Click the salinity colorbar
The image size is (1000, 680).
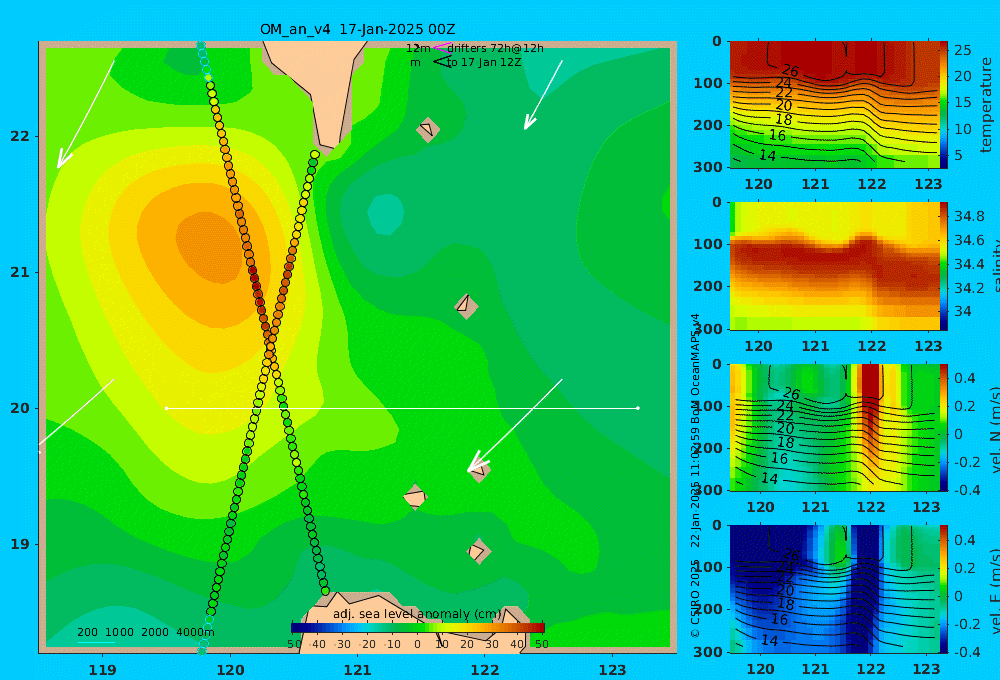(x=944, y=266)
